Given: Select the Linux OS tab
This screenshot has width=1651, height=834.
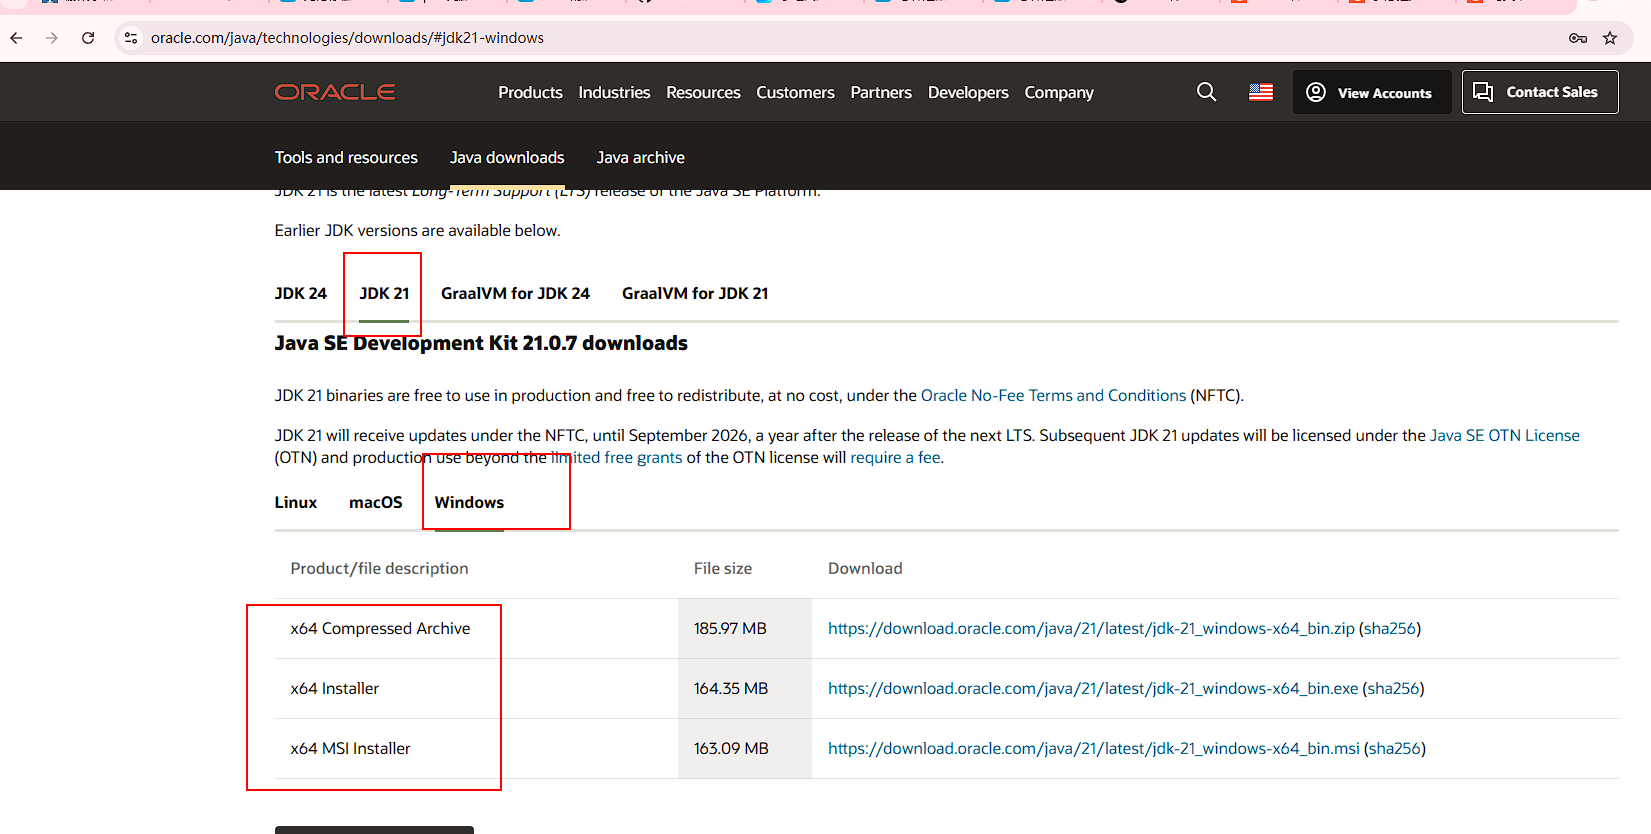Looking at the screenshot, I should (296, 502).
